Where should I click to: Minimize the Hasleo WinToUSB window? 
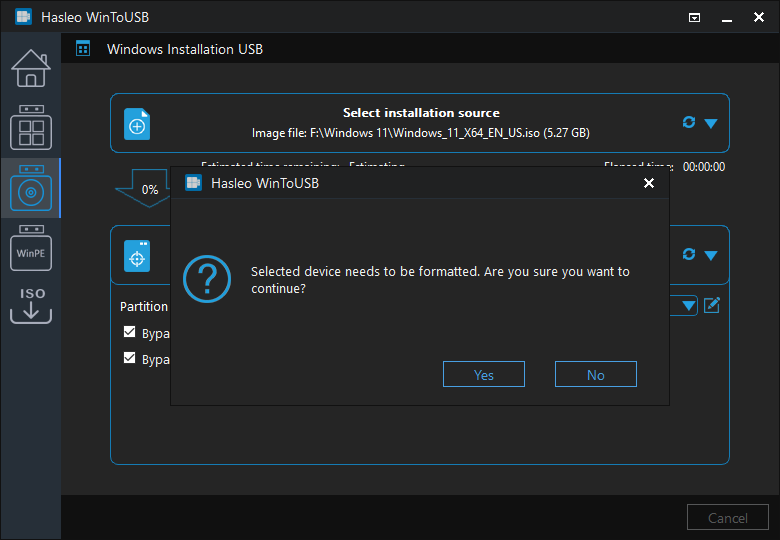(727, 18)
